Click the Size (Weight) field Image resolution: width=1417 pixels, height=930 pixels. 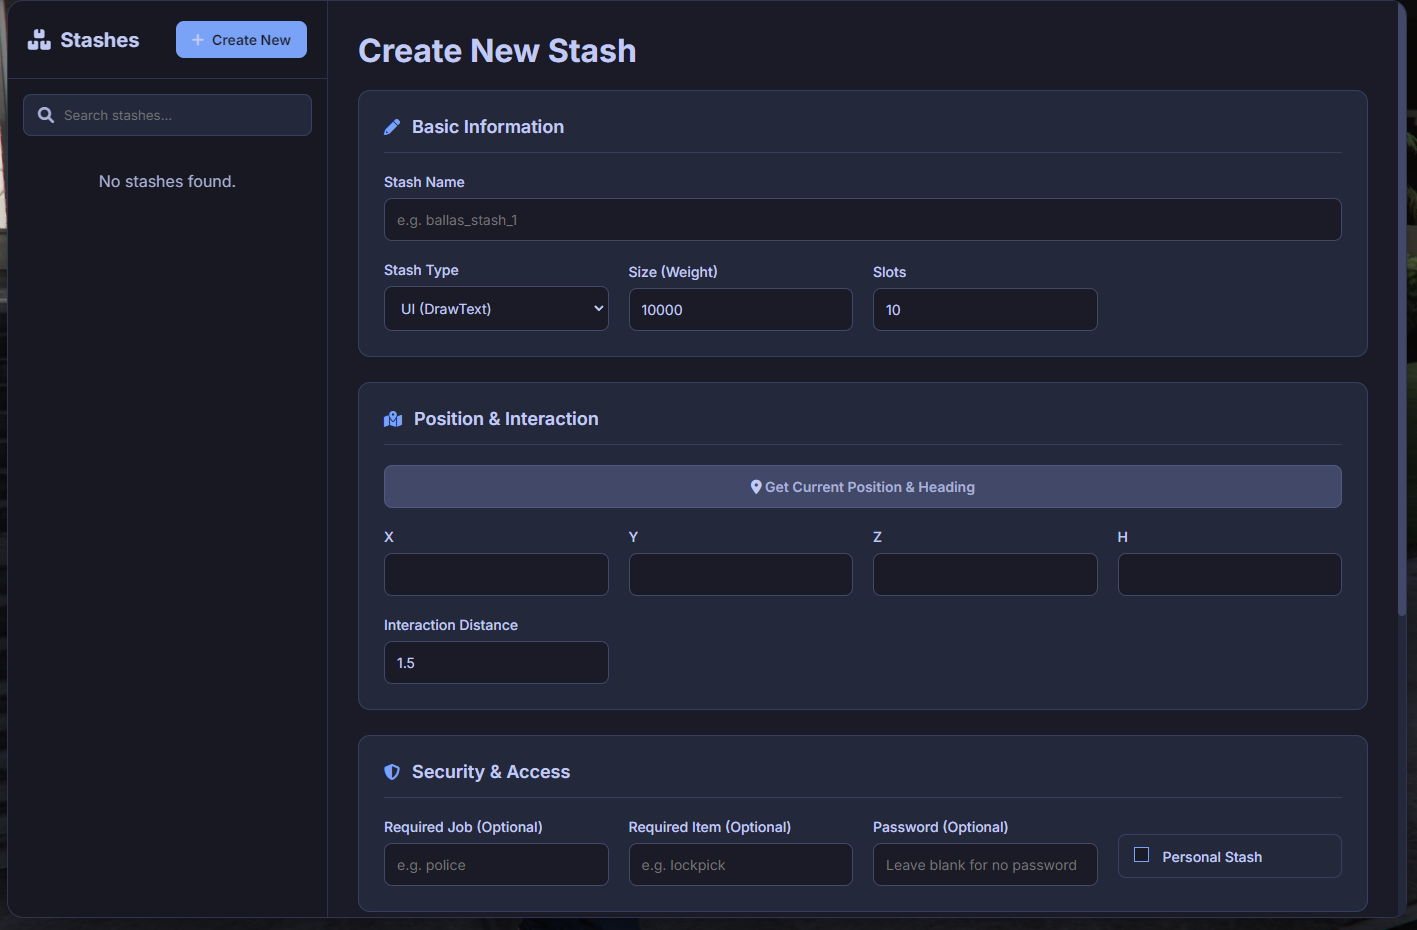coord(740,309)
